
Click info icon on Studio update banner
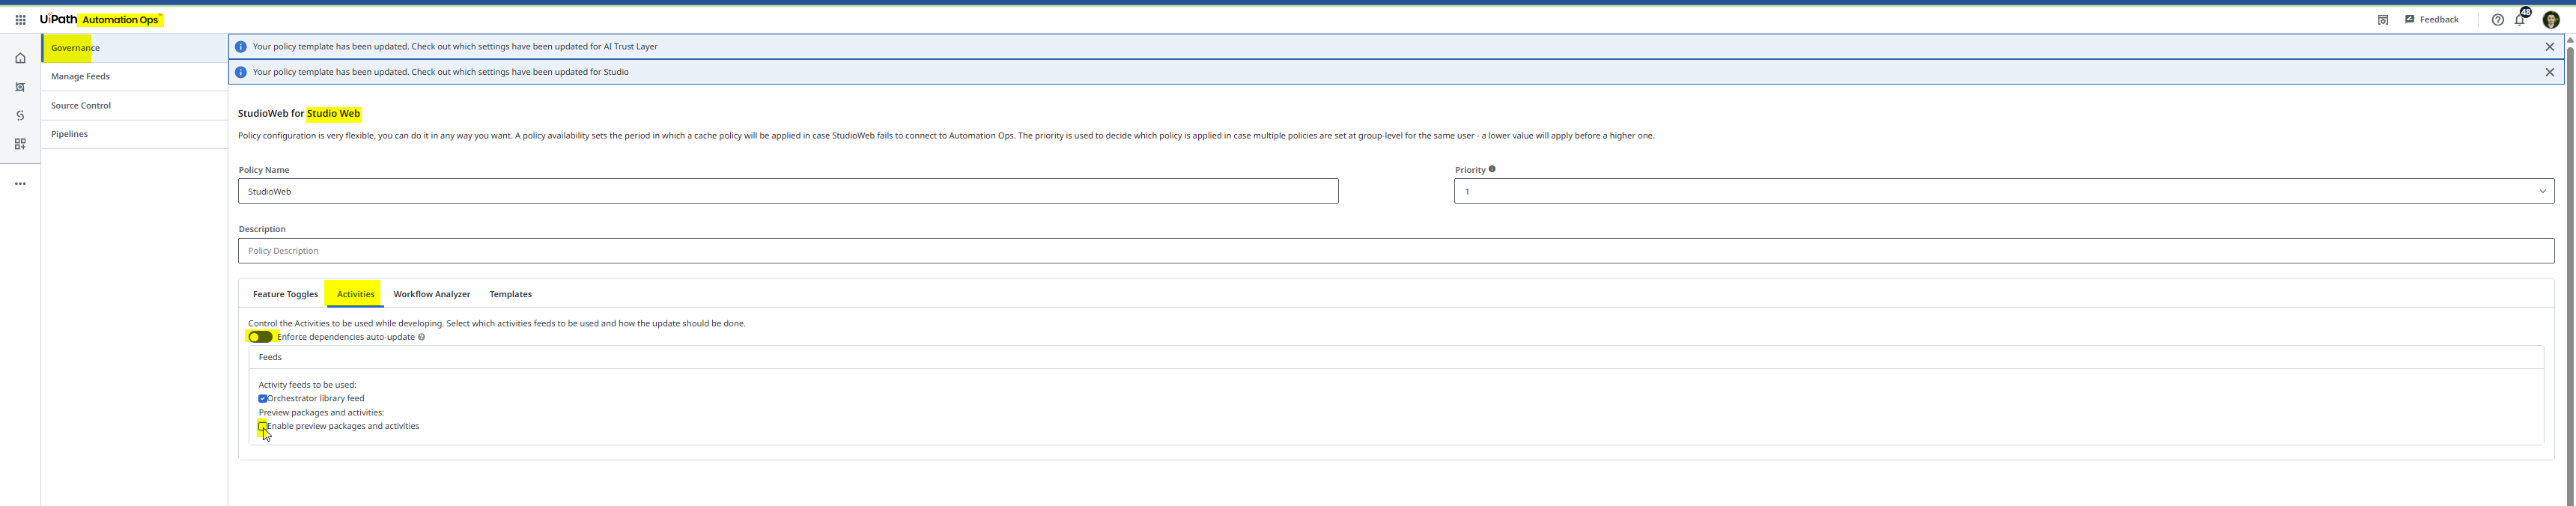pos(240,72)
